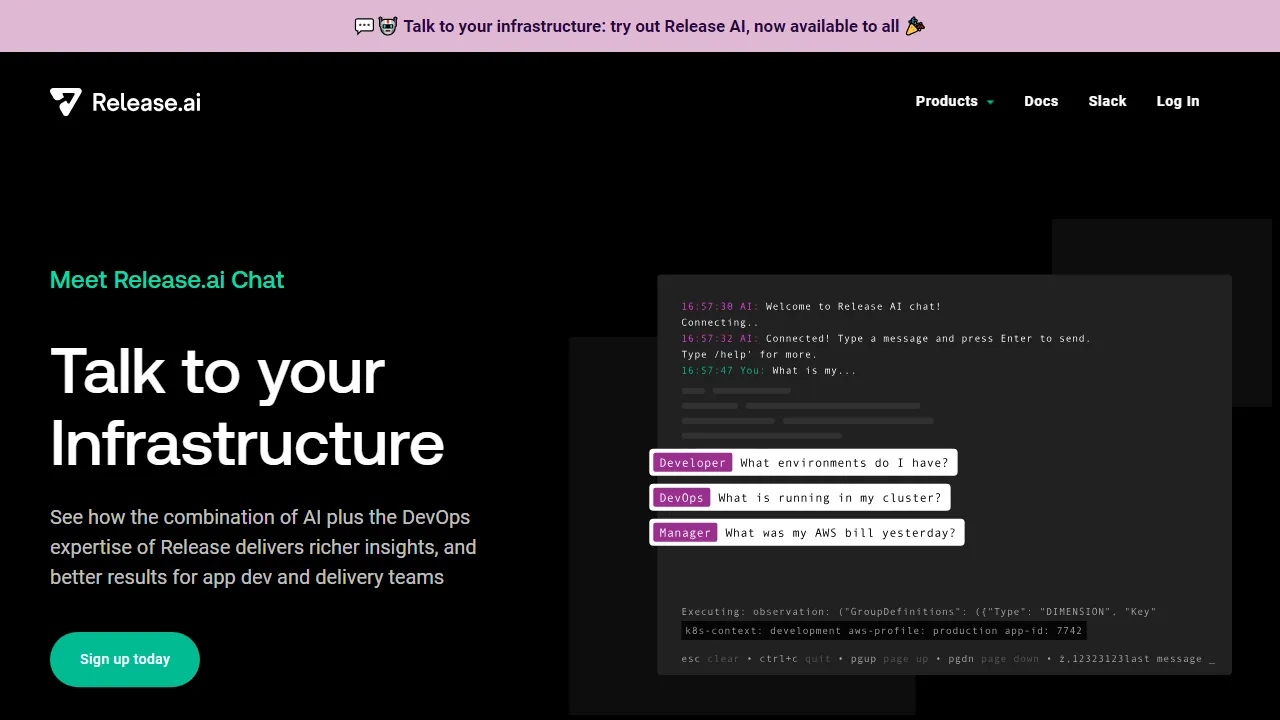
Task: Select the Manager tag label
Action: click(x=685, y=532)
